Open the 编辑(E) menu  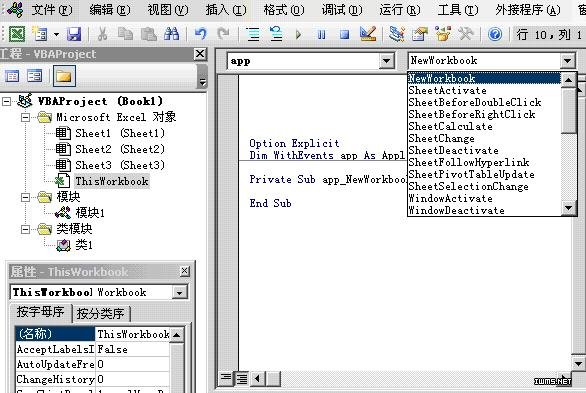coord(110,10)
